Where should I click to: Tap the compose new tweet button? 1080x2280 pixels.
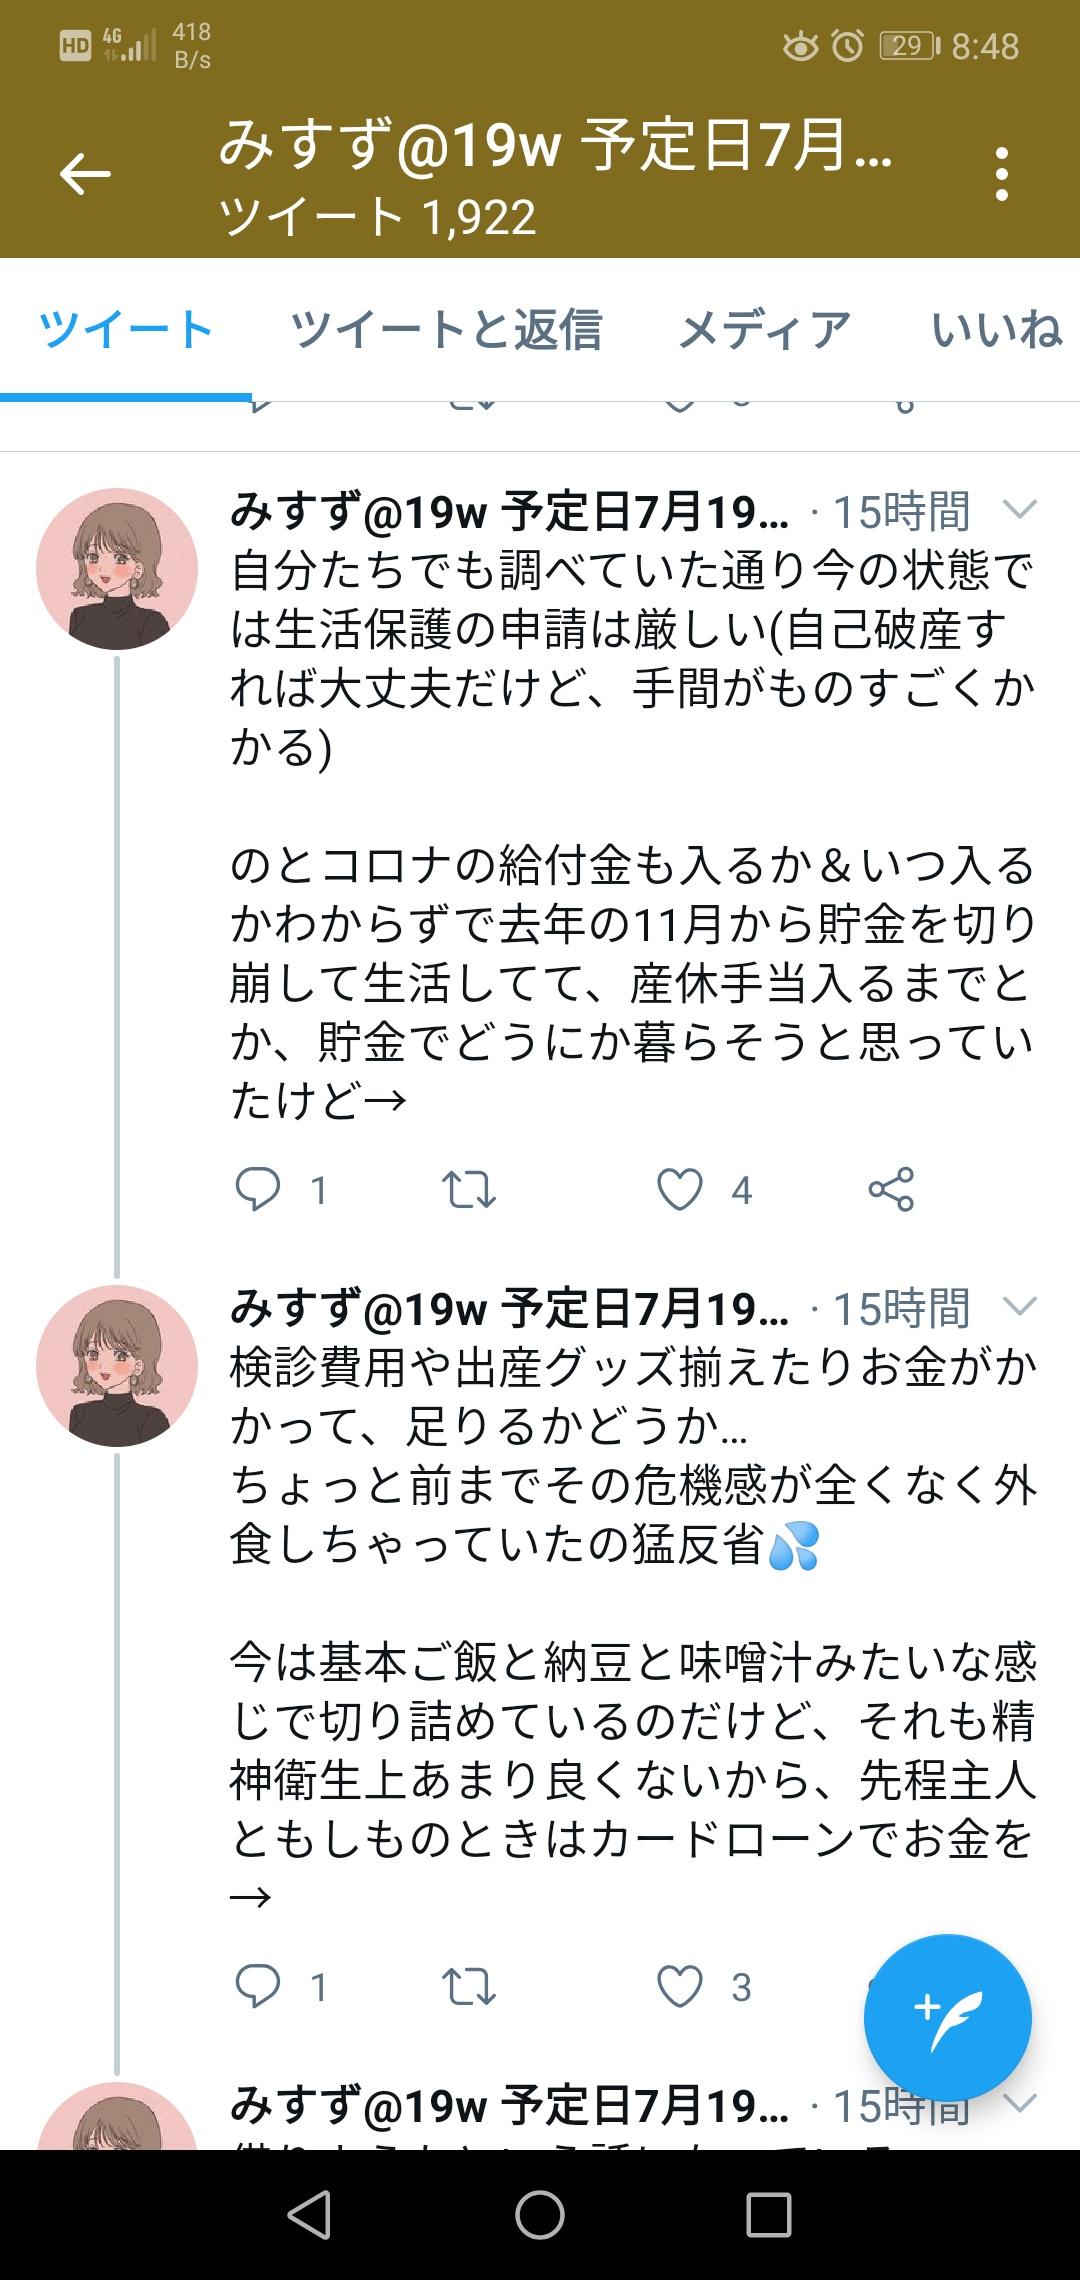(947, 2017)
